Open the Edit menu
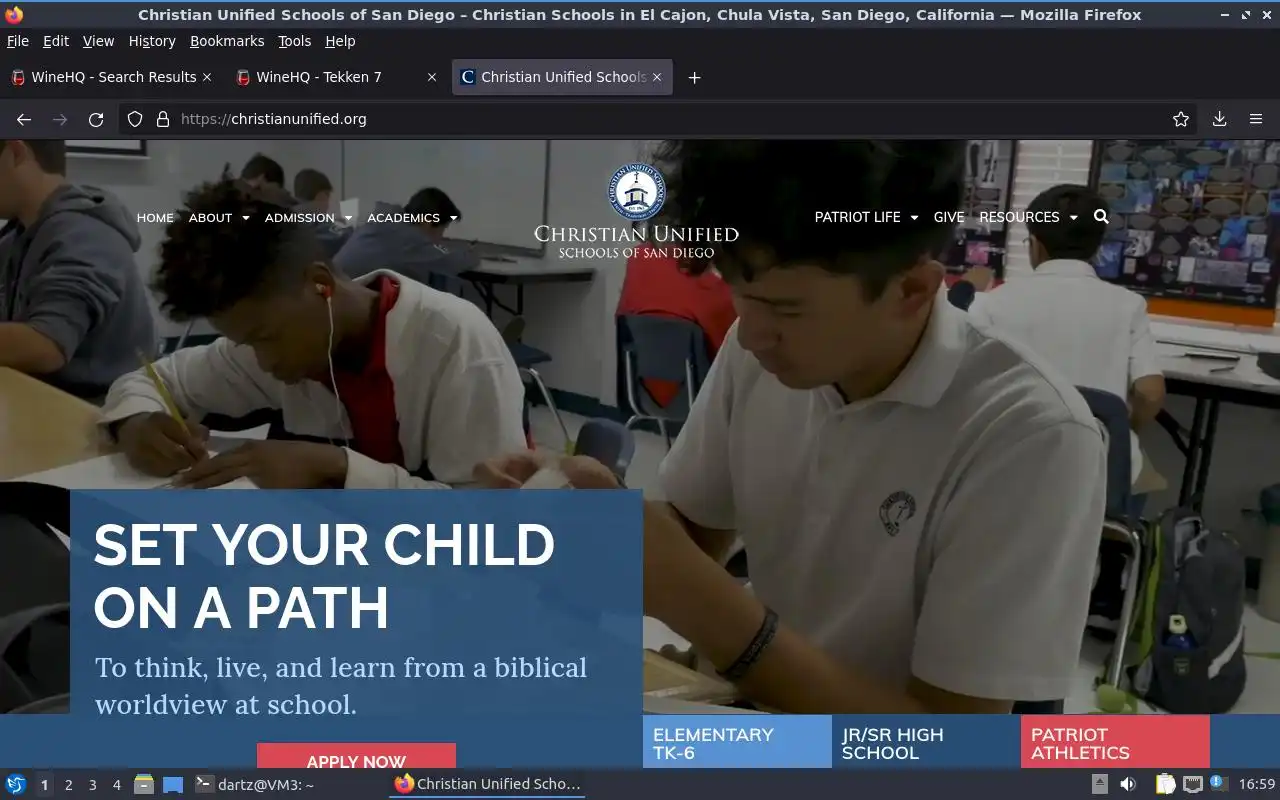1280x800 pixels. 56,41
